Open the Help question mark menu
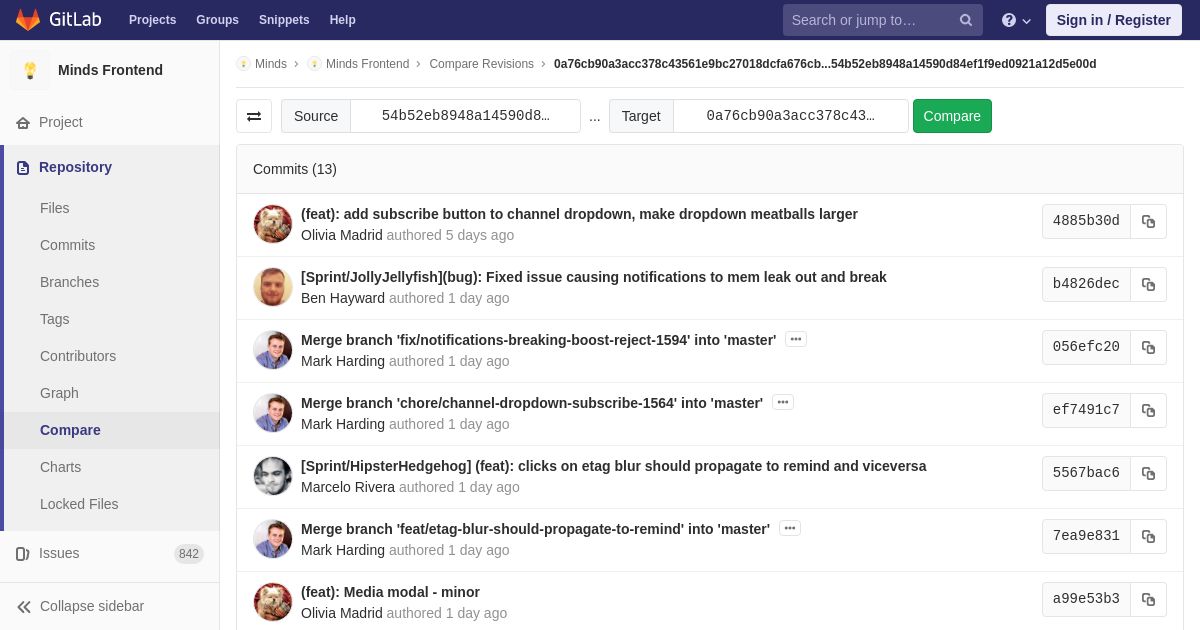Screen dimensions: 1200x630 [1016, 20]
